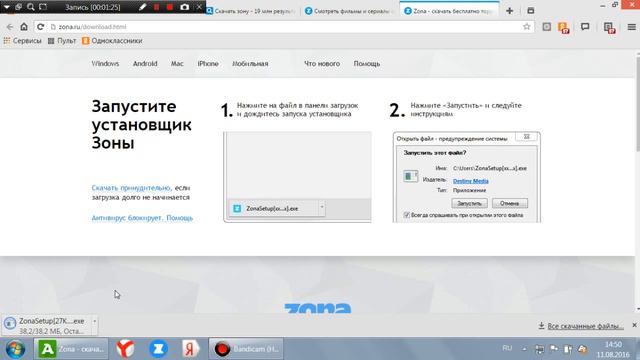
Task: Switch to the 'Скачать зону' search tab
Action: (x=252, y=11)
